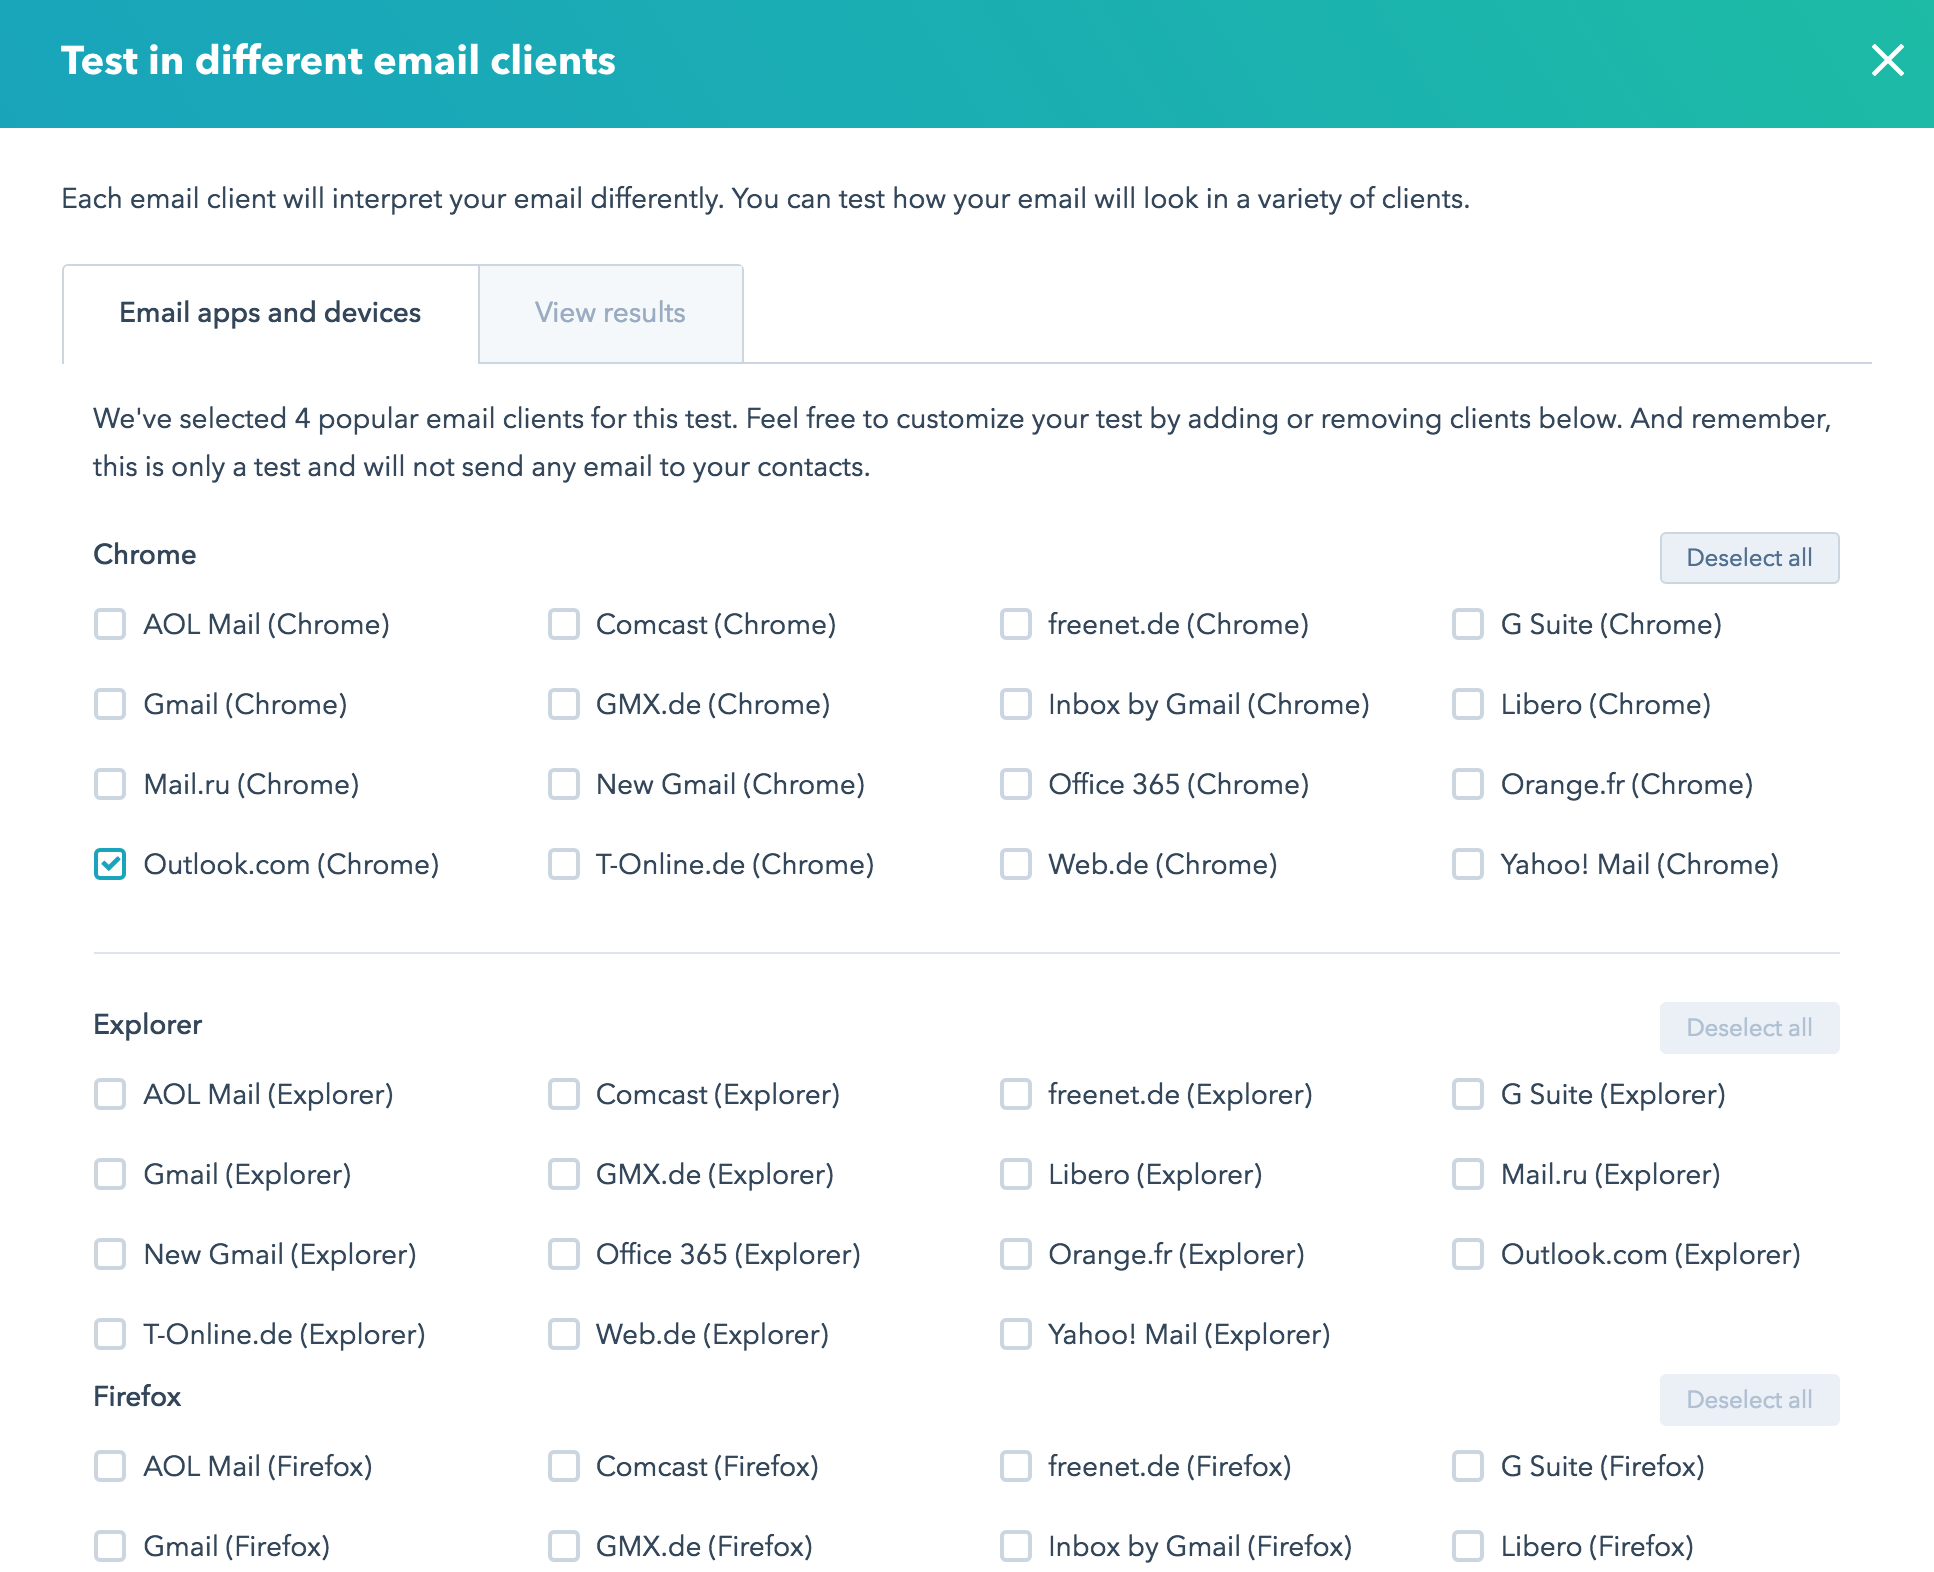The width and height of the screenshot is (1934, 1572).
Task: Enable GMX.de (Firefox) checkbox
Action: coord(564,1546)
